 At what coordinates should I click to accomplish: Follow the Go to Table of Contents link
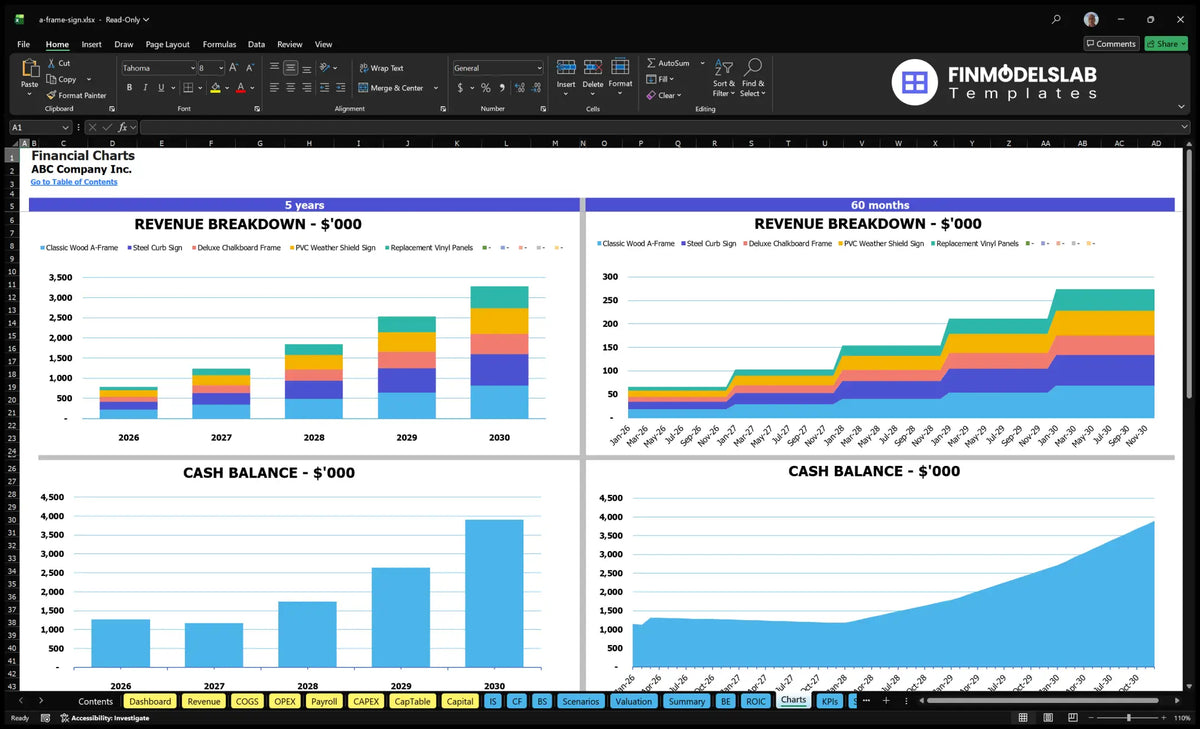74,182
